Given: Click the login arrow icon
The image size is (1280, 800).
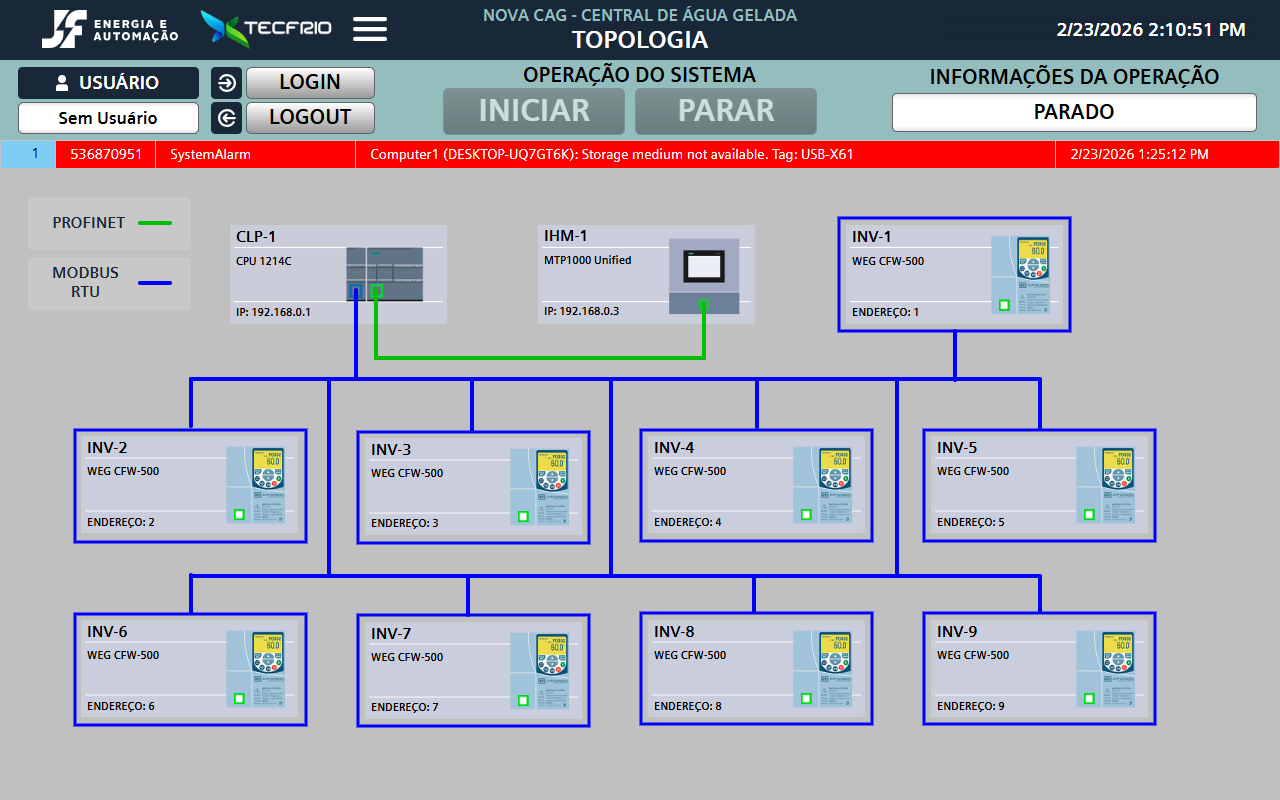Looking at the screenshot, I should [226, 83].
